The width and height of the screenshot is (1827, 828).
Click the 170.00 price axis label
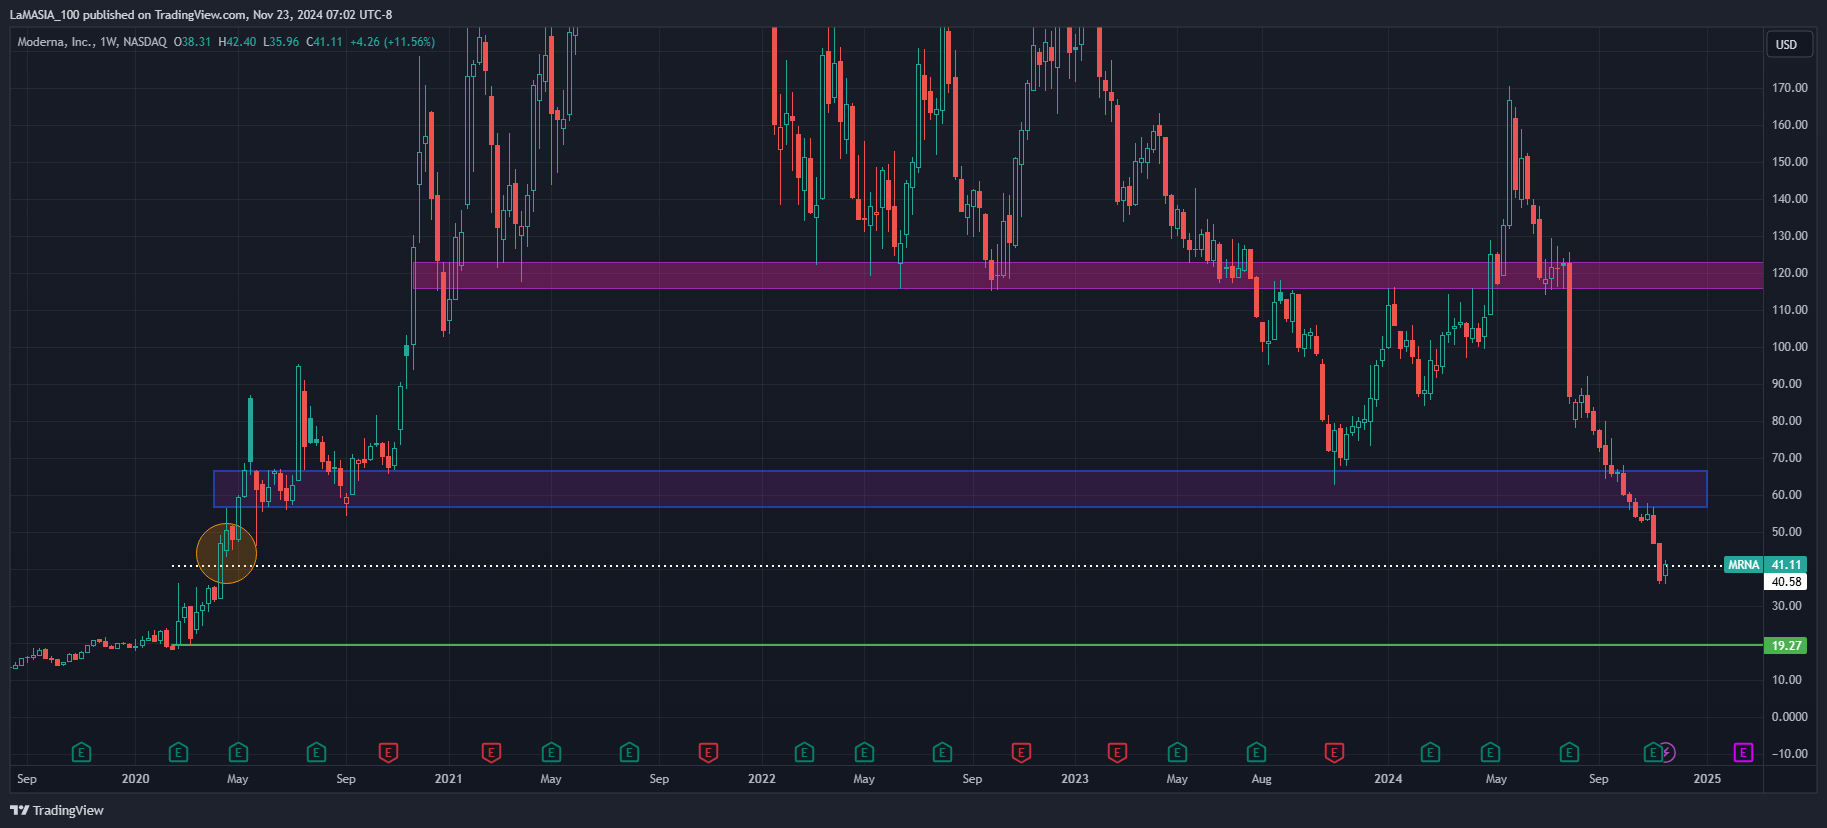[x=1789, y=88]
